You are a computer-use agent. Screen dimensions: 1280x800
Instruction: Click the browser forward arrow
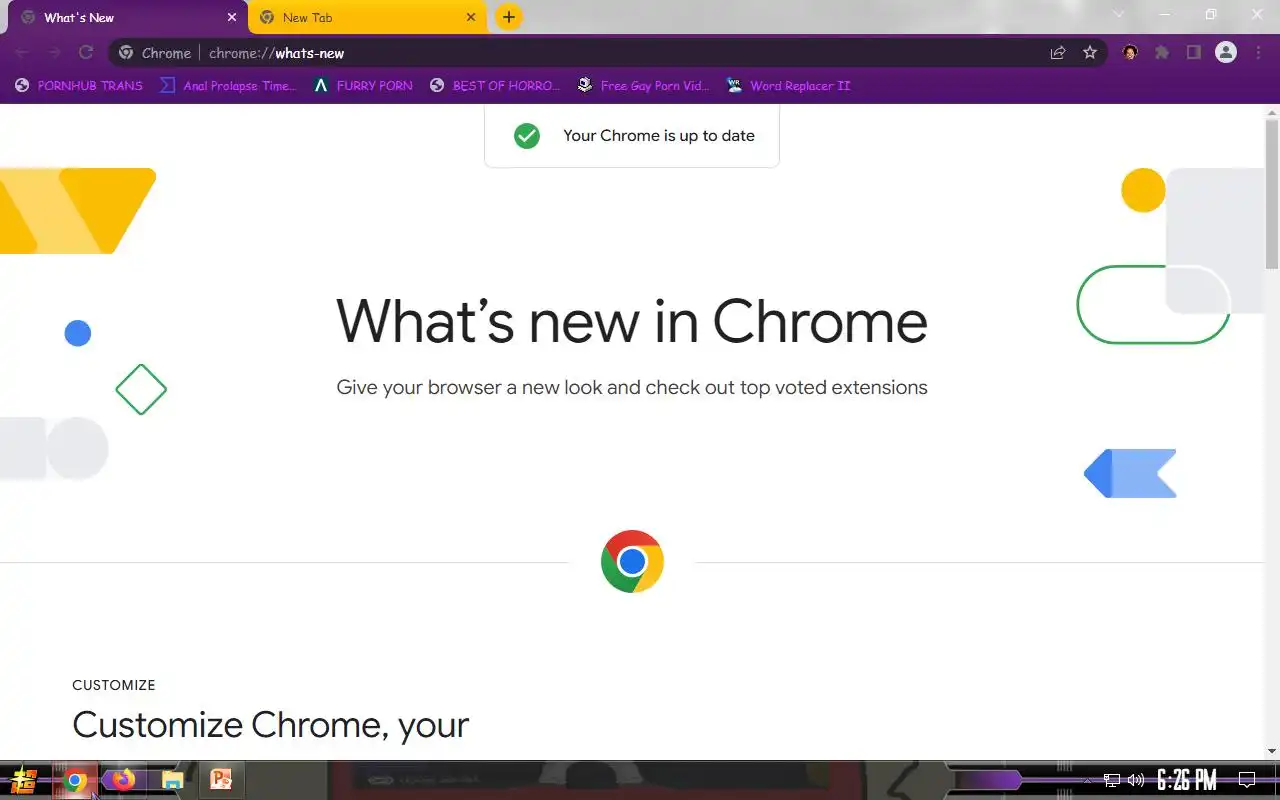[54, 53]
